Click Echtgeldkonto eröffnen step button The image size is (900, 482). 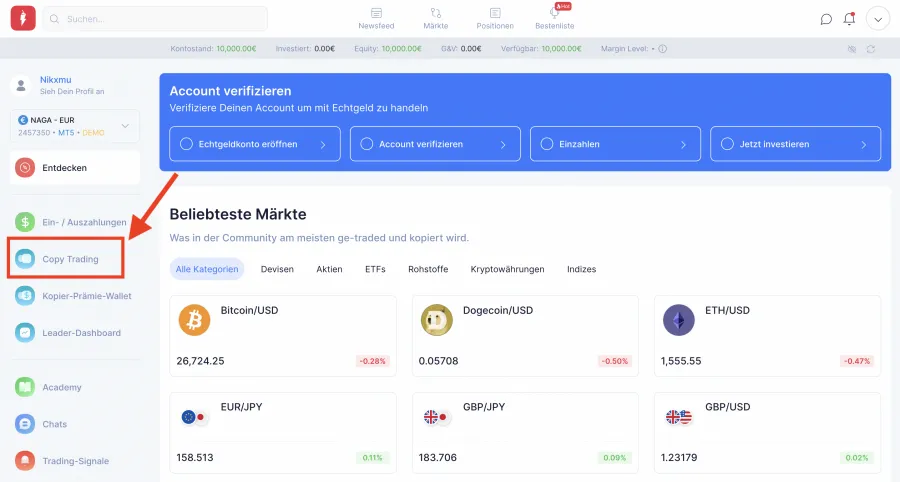[x=255, y=144]
